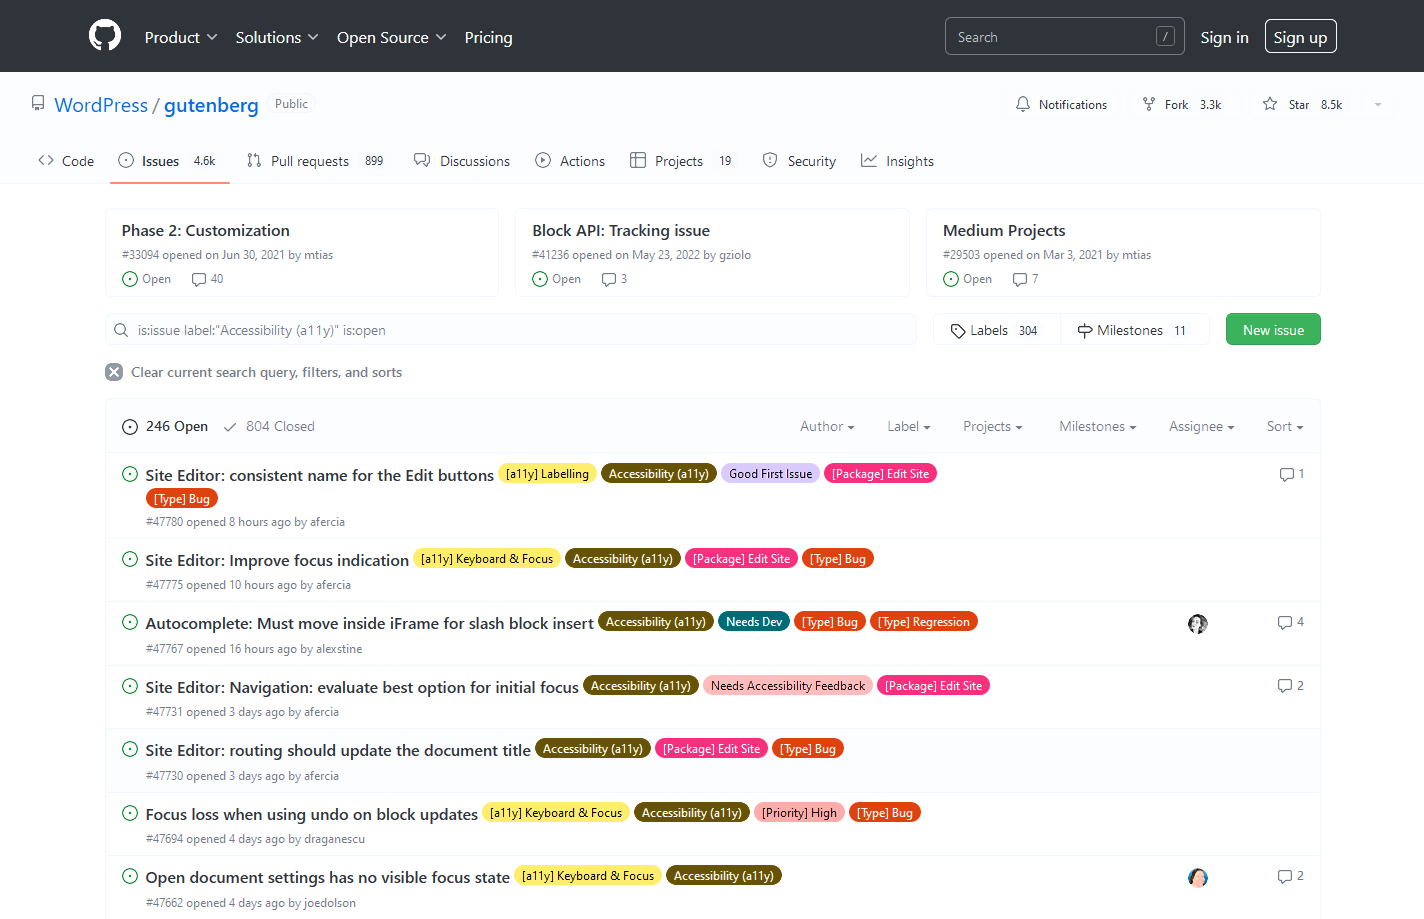The height and width of the screenshot is (919, 1424).
Task: Show the 804 Closed issues
Action: (269, 427)
